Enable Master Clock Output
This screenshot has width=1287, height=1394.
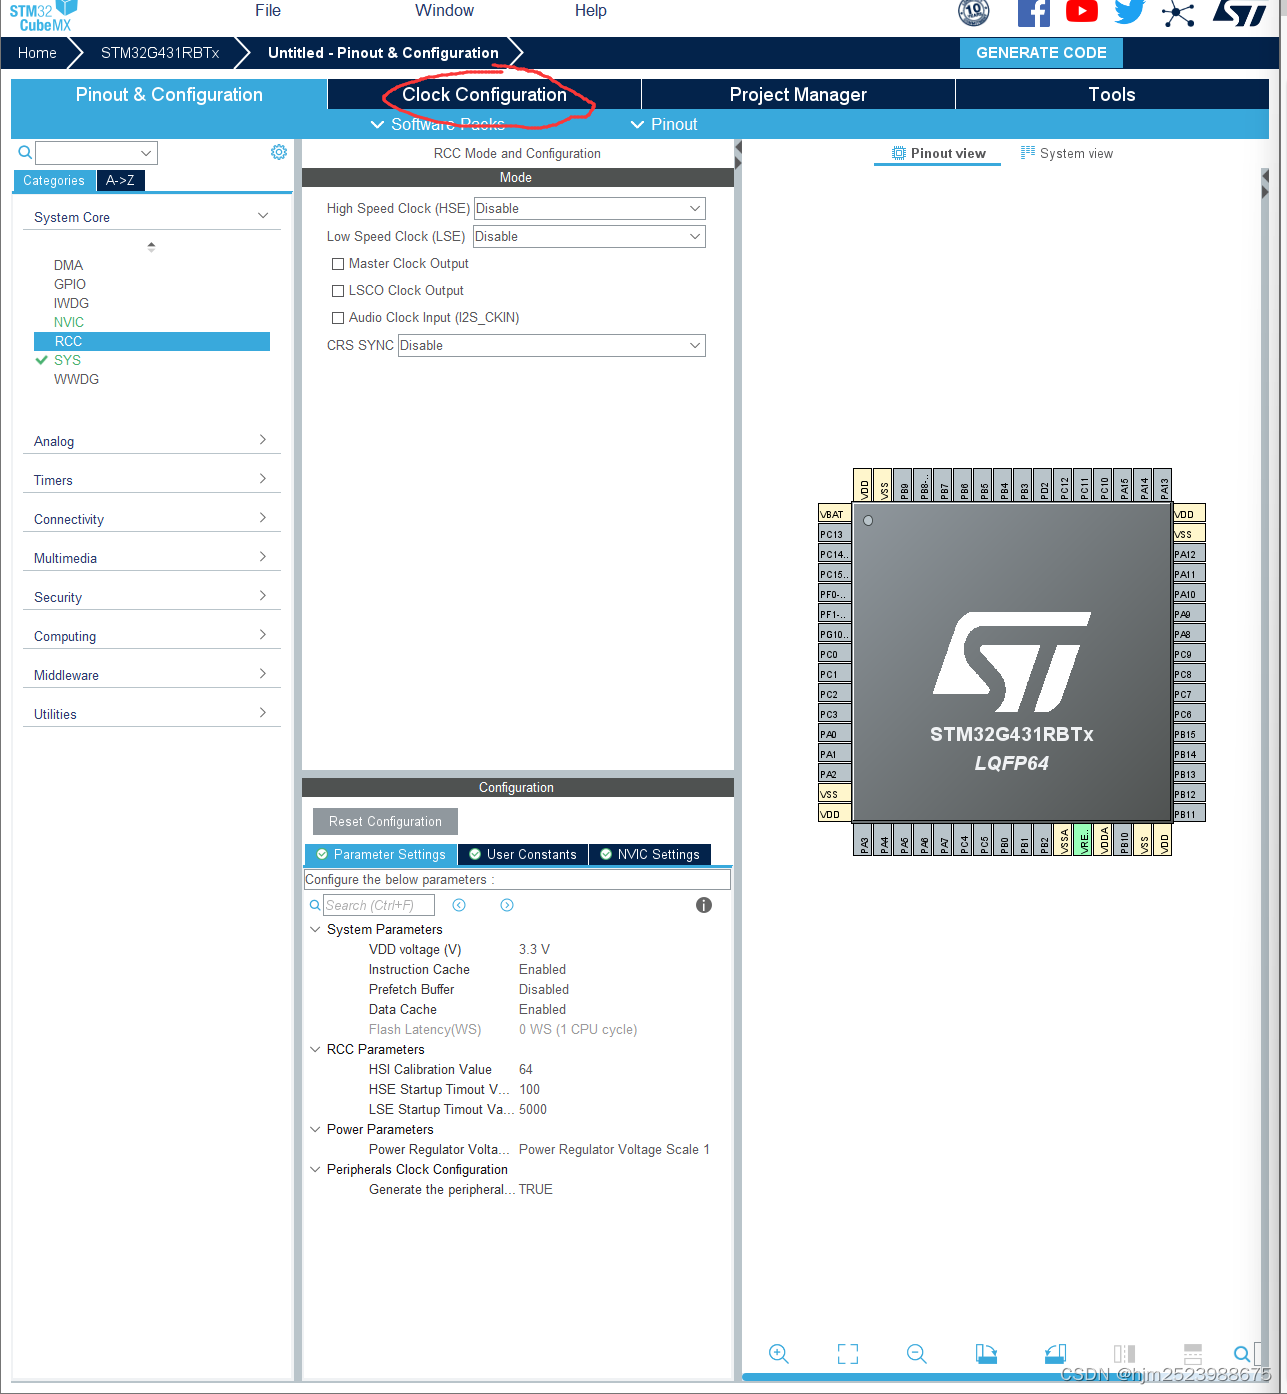(x=338, y=263)
